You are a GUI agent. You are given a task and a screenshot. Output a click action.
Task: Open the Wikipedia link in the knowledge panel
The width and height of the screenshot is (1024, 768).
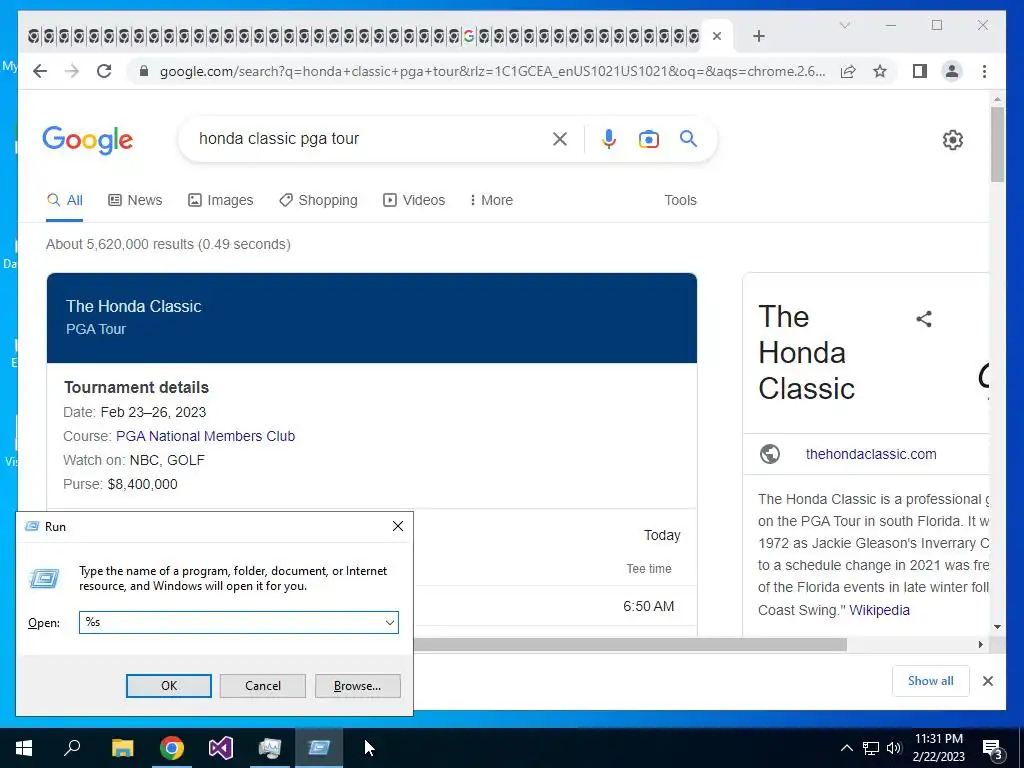(x=879, y=610)
